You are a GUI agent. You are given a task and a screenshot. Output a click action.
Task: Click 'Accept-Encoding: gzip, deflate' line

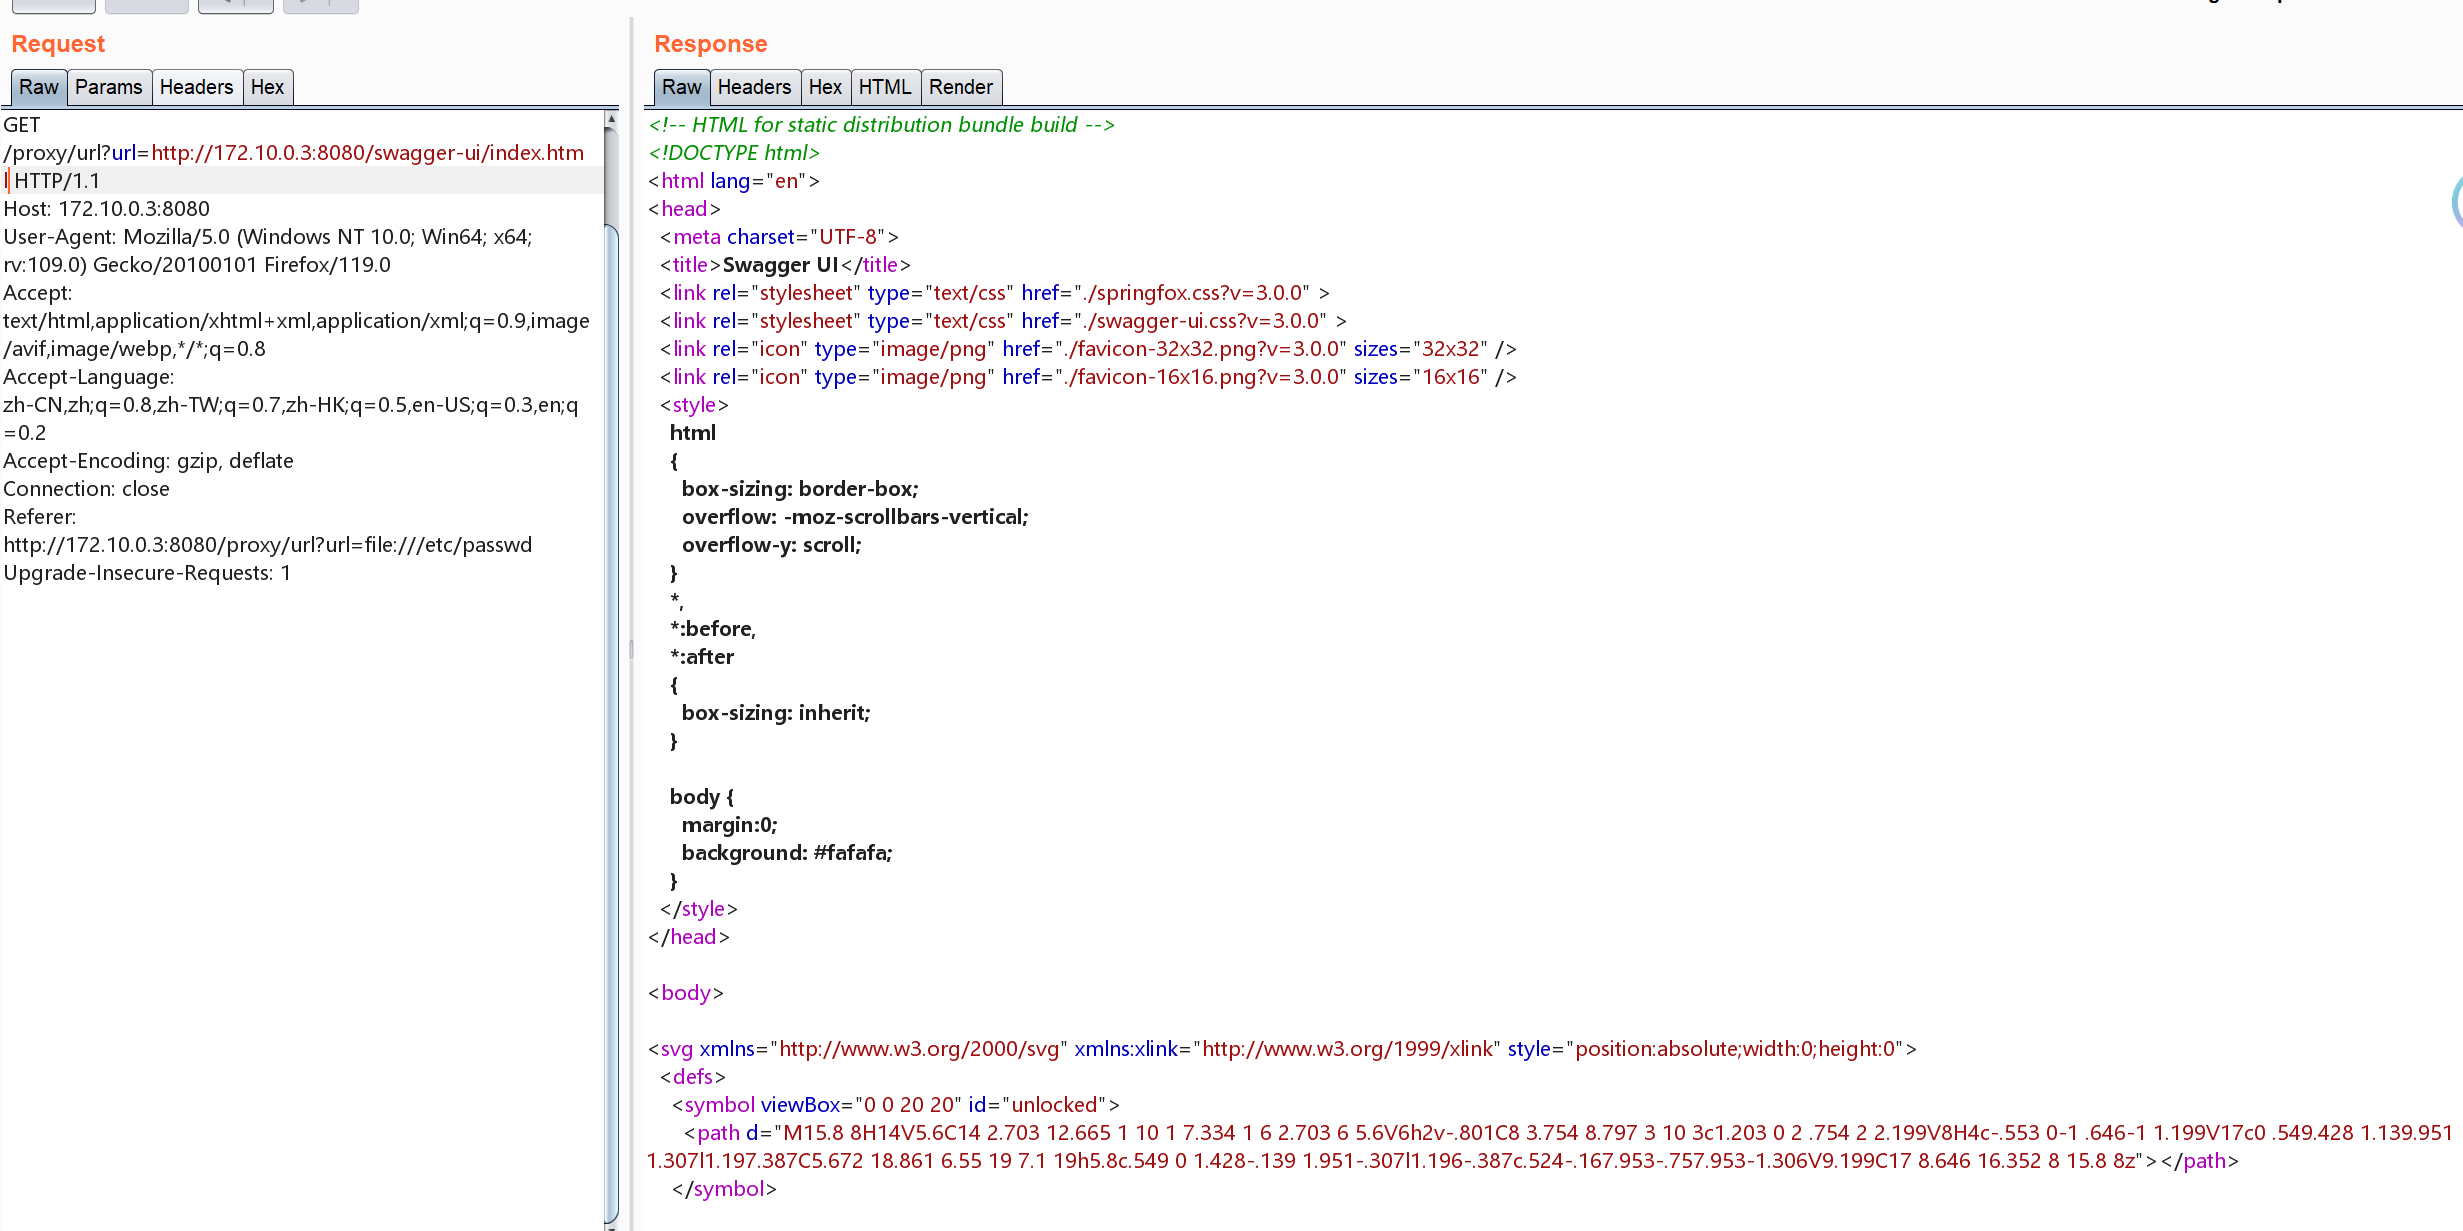pos(149,461)
